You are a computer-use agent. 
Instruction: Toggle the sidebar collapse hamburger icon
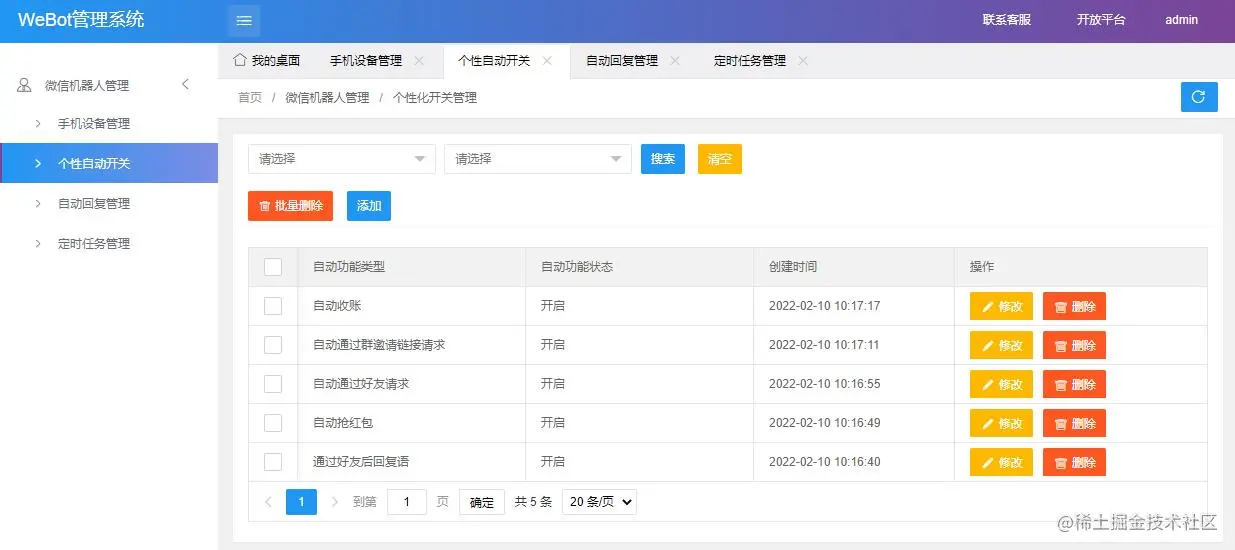[244, 20]
